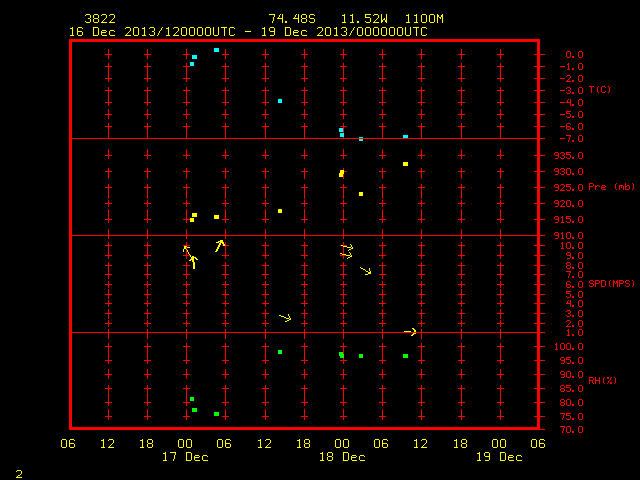Screen dimensions: 640x480
Task: Click the RH(%) humidity axis label
Action: 602,380
